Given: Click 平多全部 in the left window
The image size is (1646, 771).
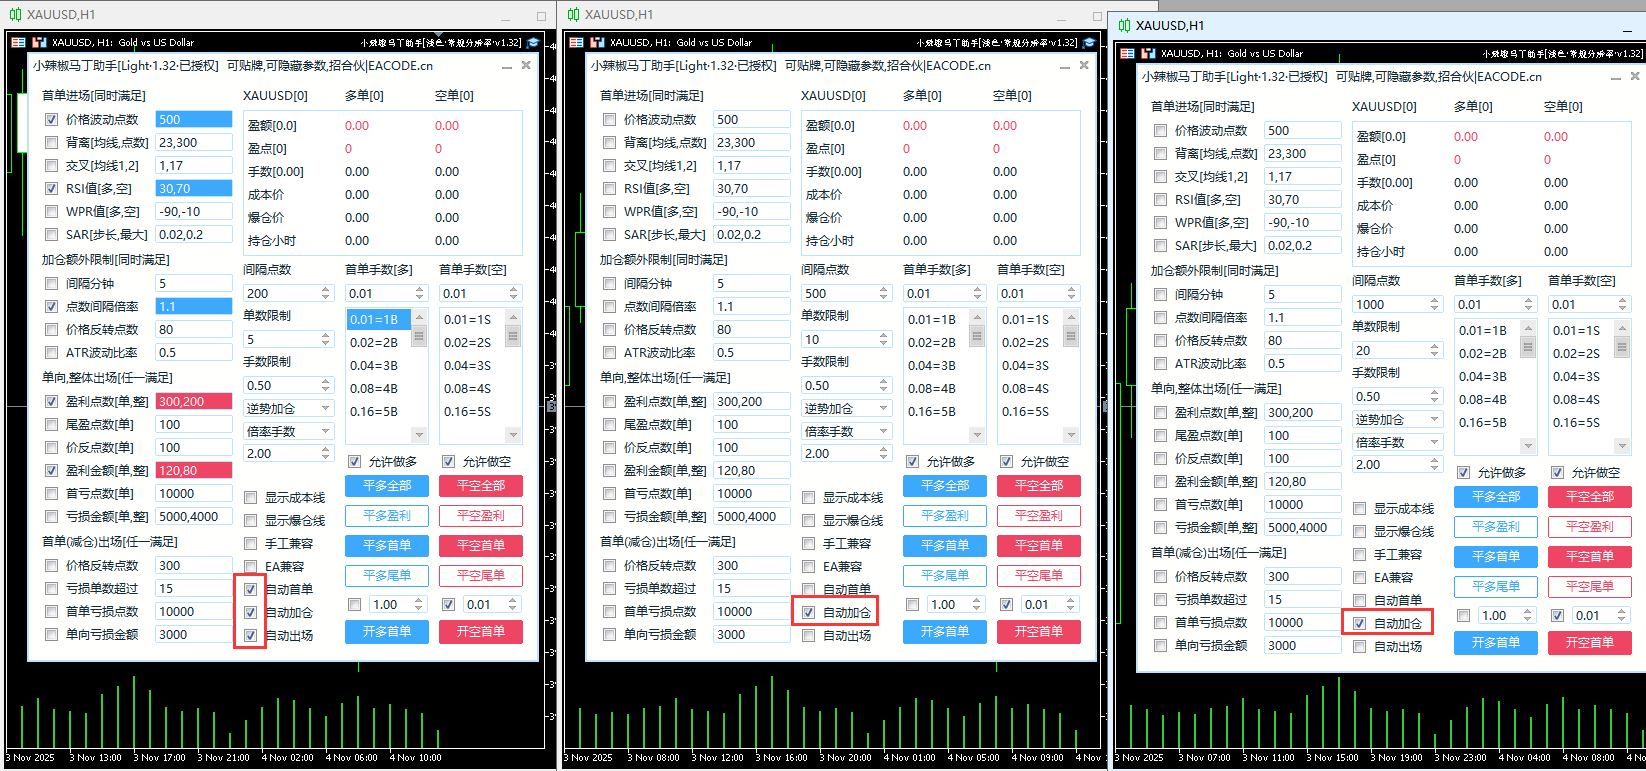Looking at the screenshot, I should coord(387,486).
